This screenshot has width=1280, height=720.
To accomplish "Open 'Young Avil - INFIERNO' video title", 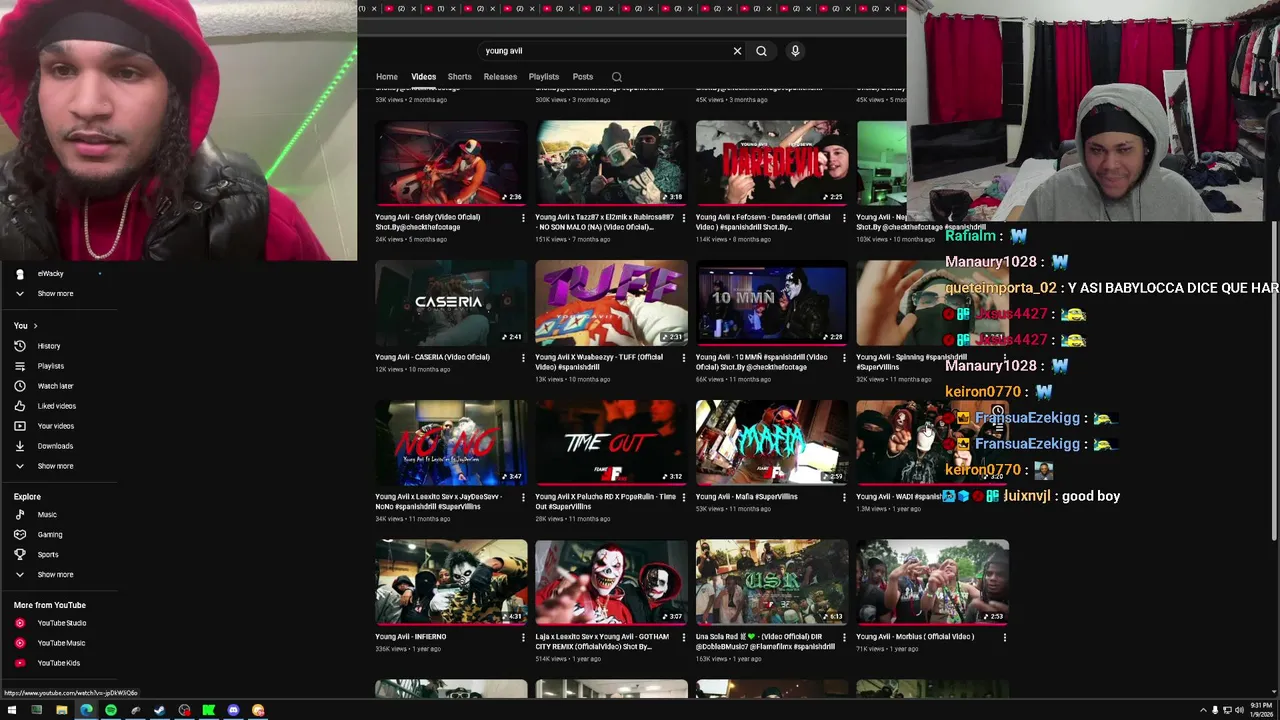I will click(x=411, y=637).
